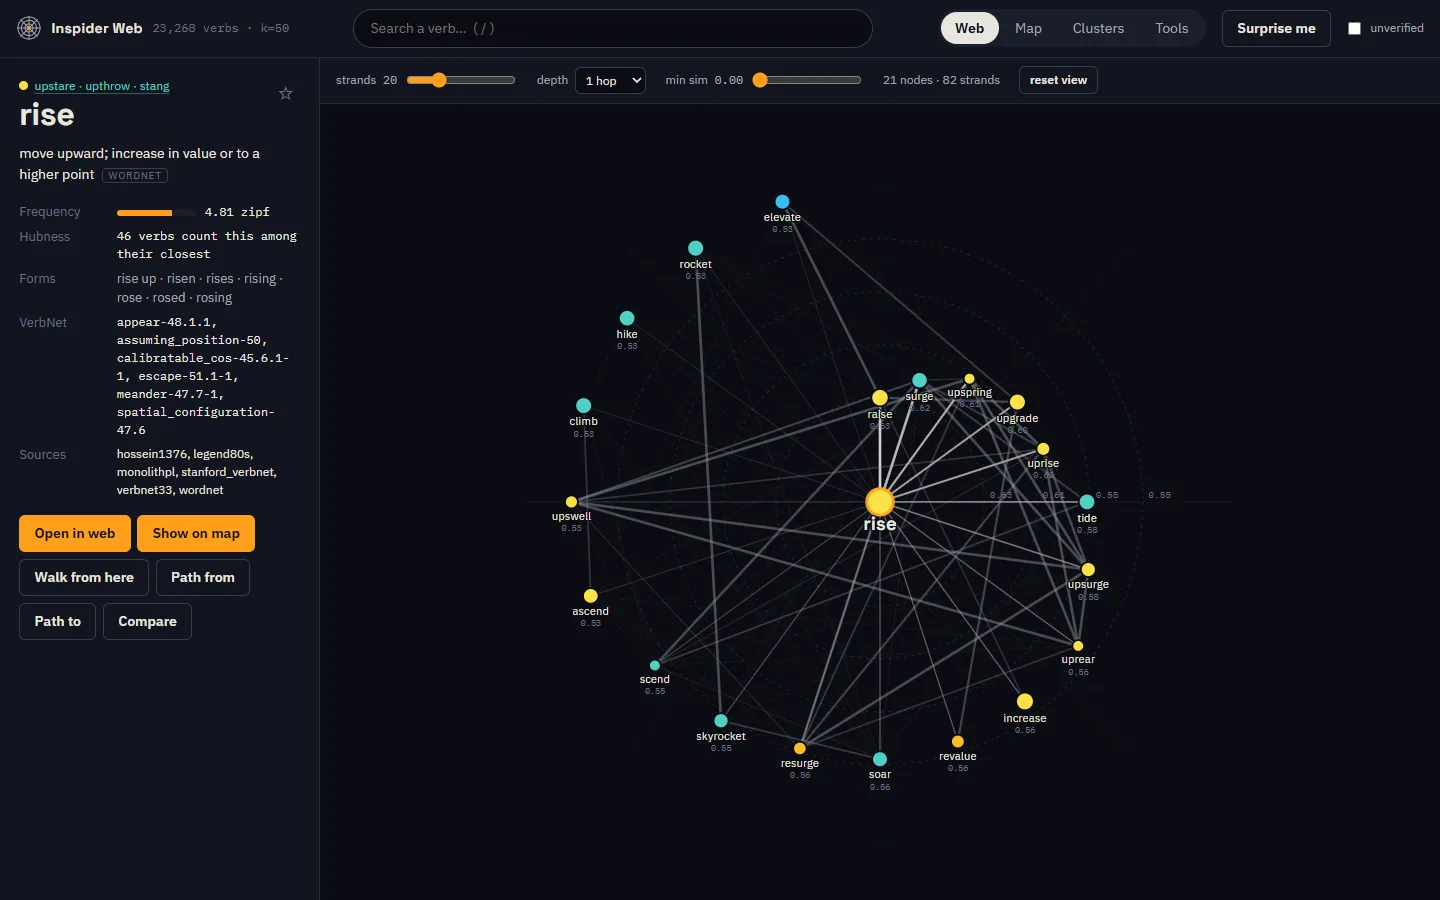1440x900 pixels.
Task: Switch to the Web tab
Action: pos(969,28)
